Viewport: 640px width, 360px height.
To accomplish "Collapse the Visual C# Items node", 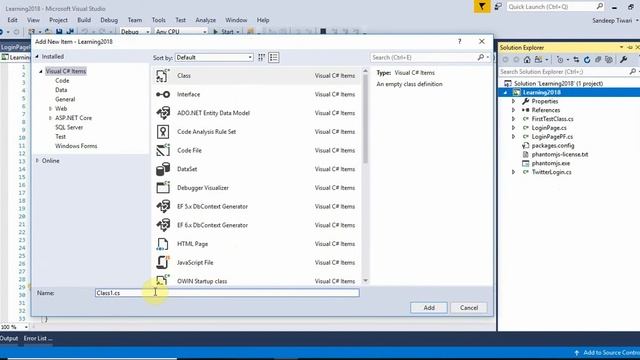I will [x=41, y=71].
